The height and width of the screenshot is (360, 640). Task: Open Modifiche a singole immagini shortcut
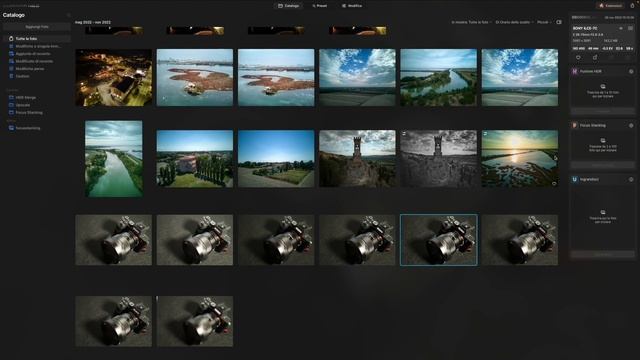tap(35, 46)
